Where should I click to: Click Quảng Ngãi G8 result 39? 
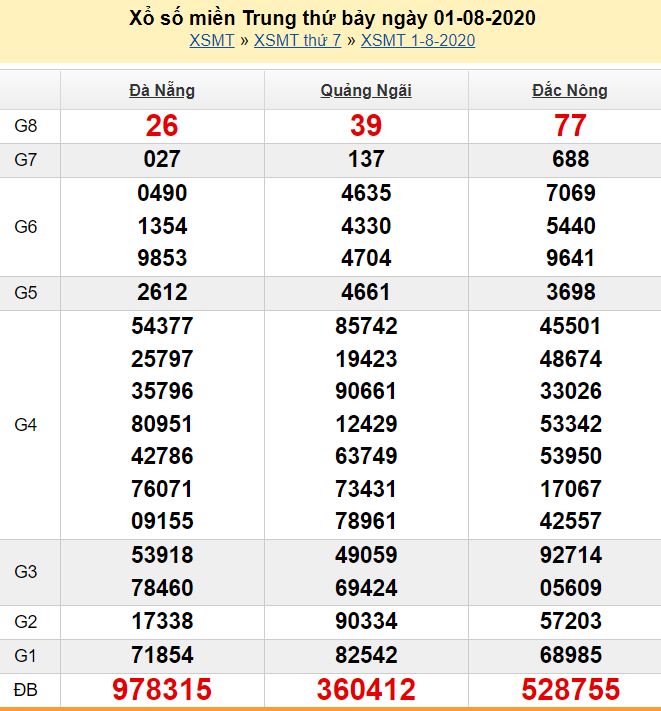pos(366,125)
